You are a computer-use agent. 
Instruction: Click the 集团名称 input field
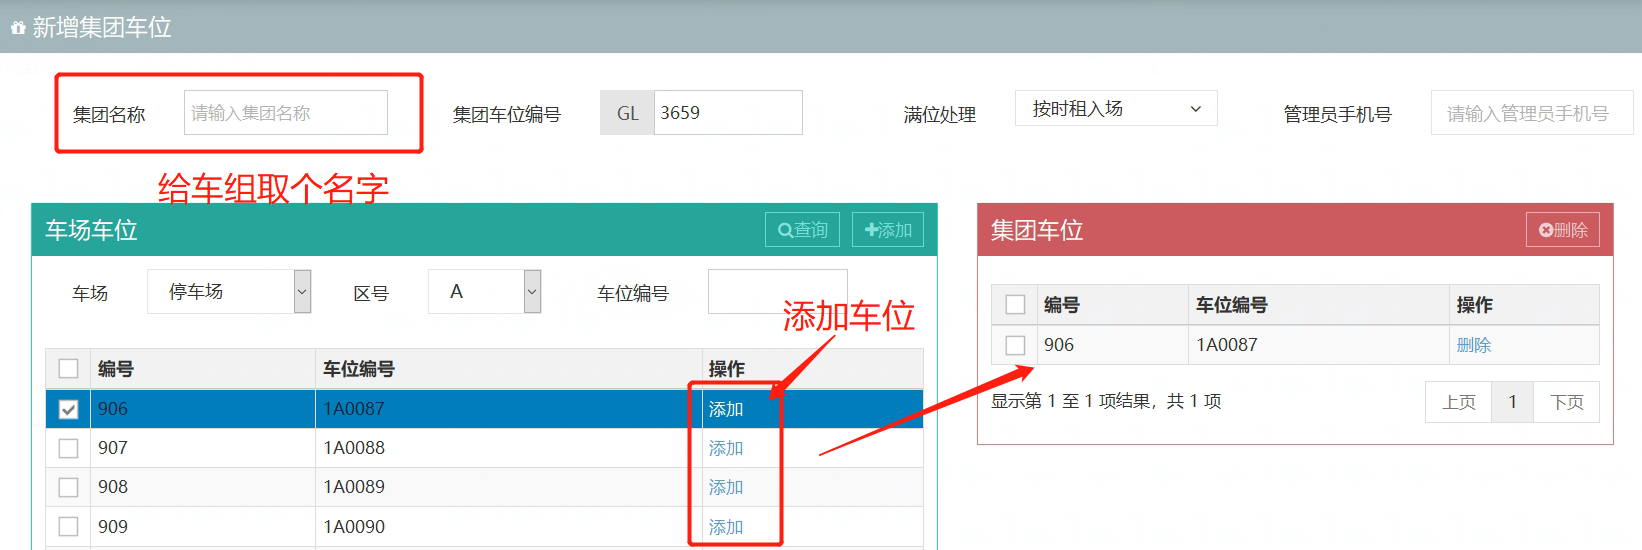click(286, 113)
